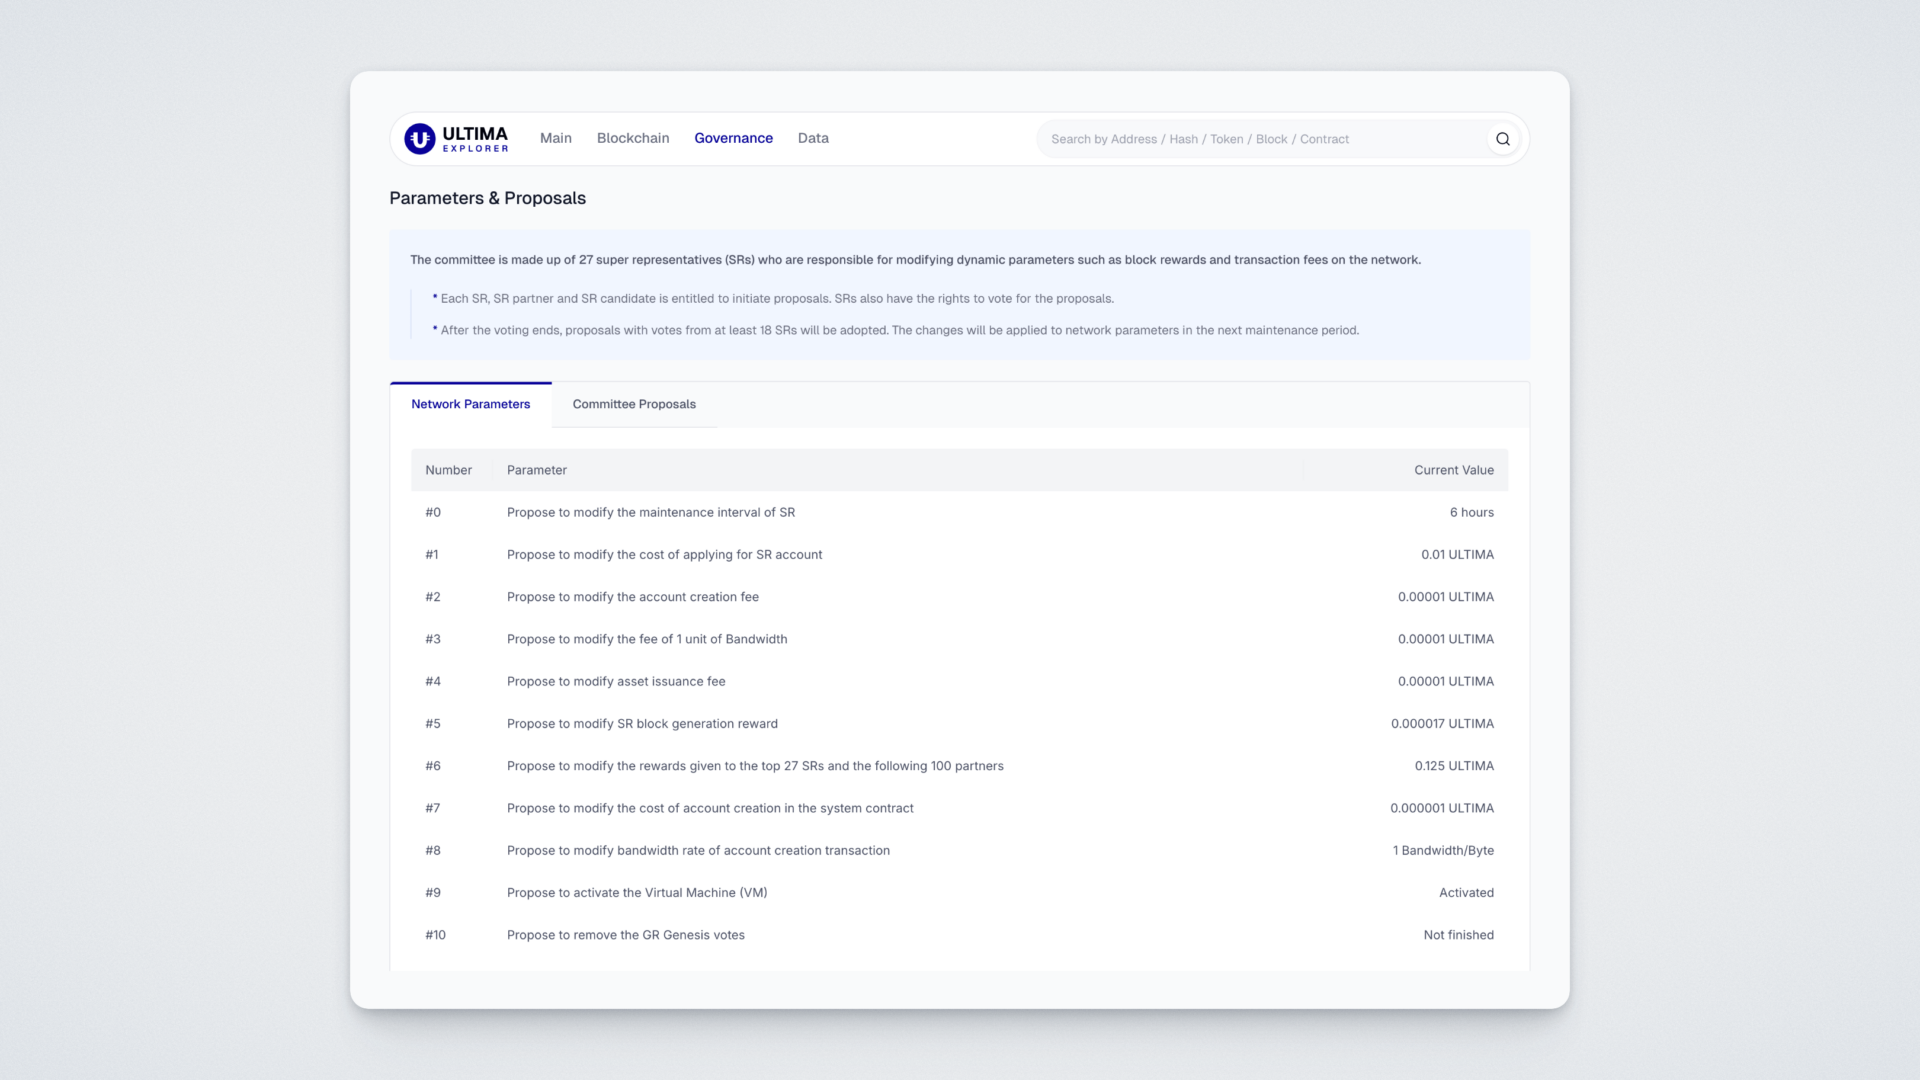Screen dimensions: 1920x1080
Task: Click the Parameter column header
Action: [x=536, y=470]
